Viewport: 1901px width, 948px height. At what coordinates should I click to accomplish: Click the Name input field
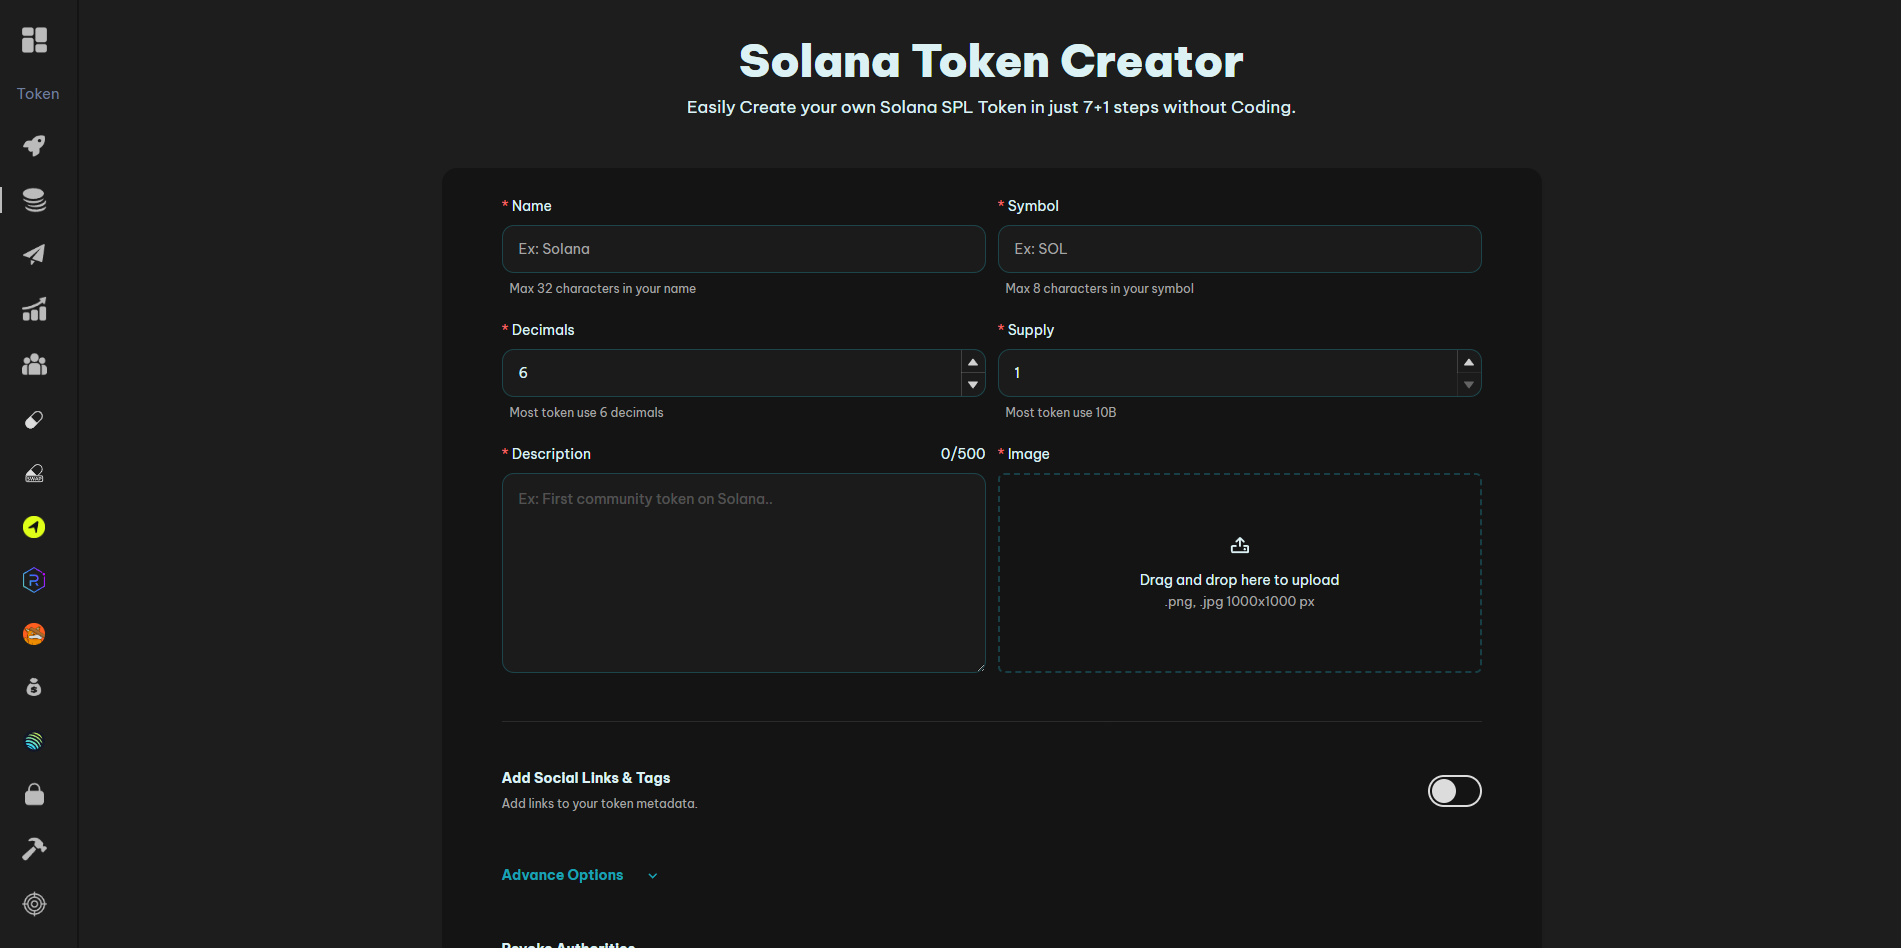click(743, 249)
